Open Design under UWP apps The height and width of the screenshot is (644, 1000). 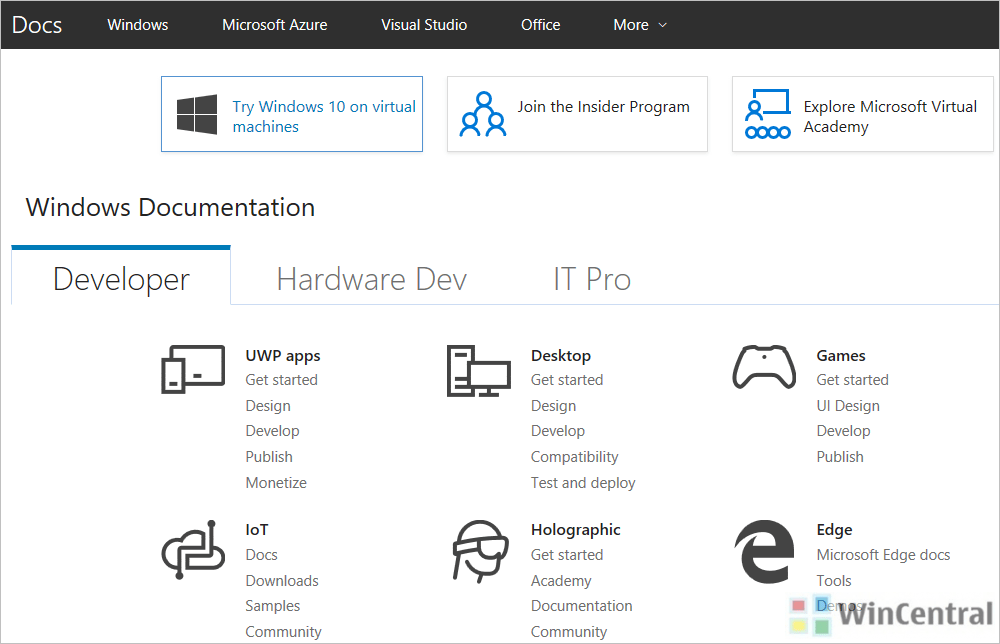268,406
